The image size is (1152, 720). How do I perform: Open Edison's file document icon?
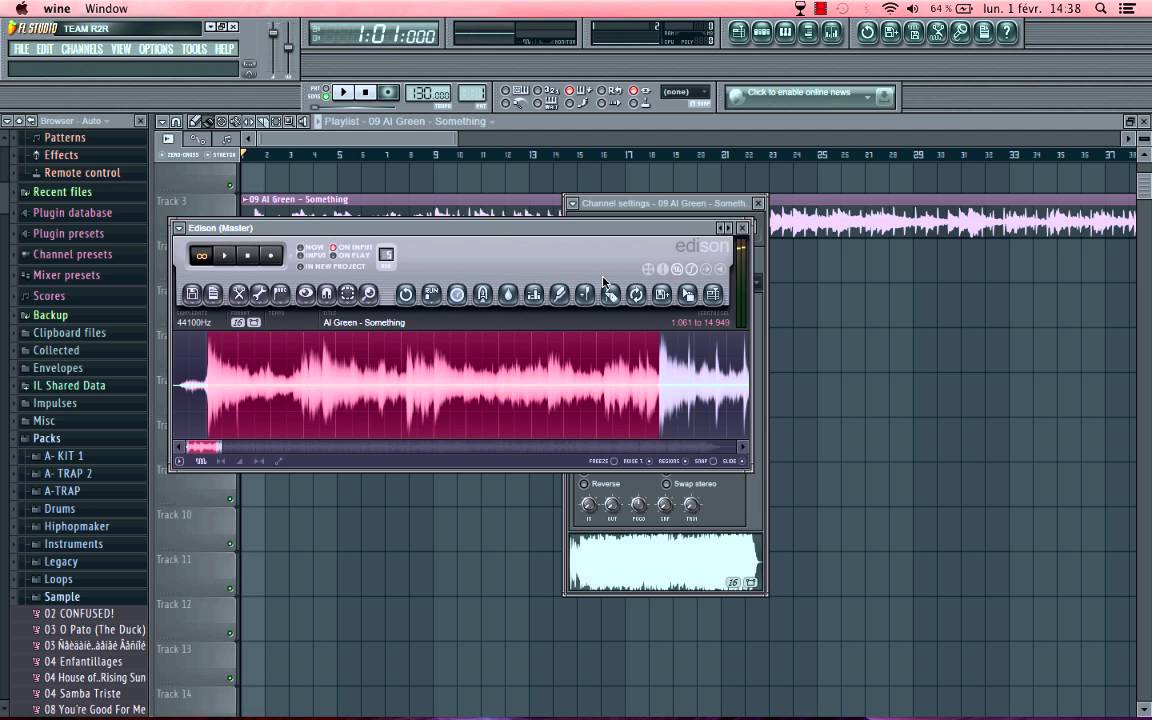click(213, 294)
